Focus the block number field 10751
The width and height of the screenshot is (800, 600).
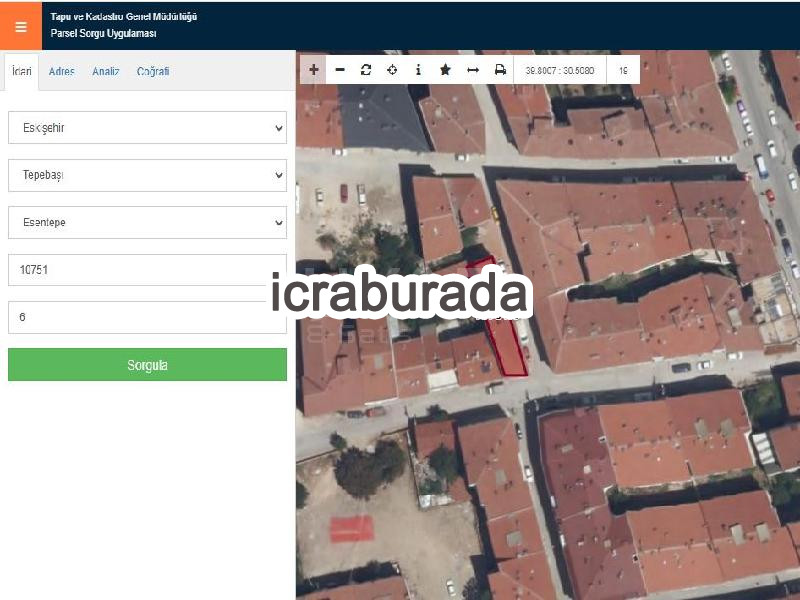pos(147,270)
